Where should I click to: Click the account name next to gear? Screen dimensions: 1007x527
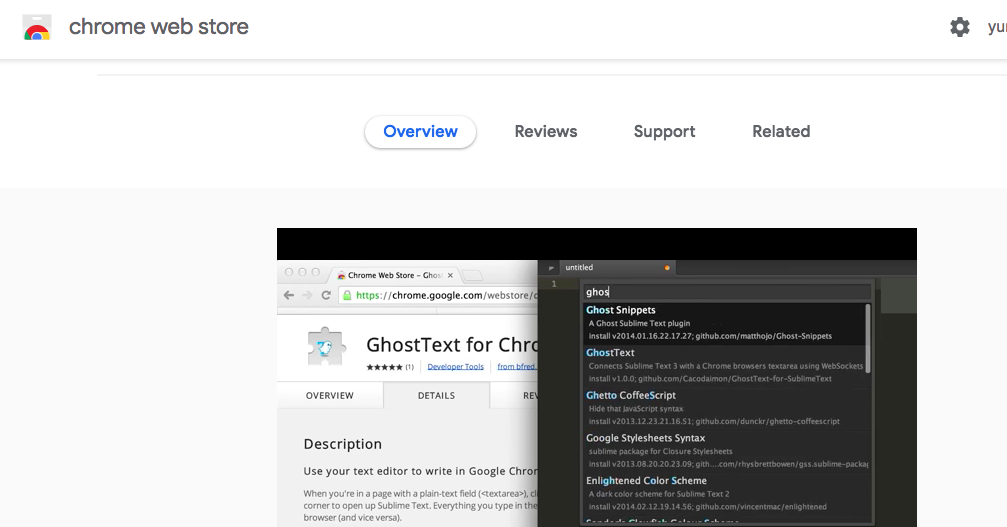[x=997, y=27]
